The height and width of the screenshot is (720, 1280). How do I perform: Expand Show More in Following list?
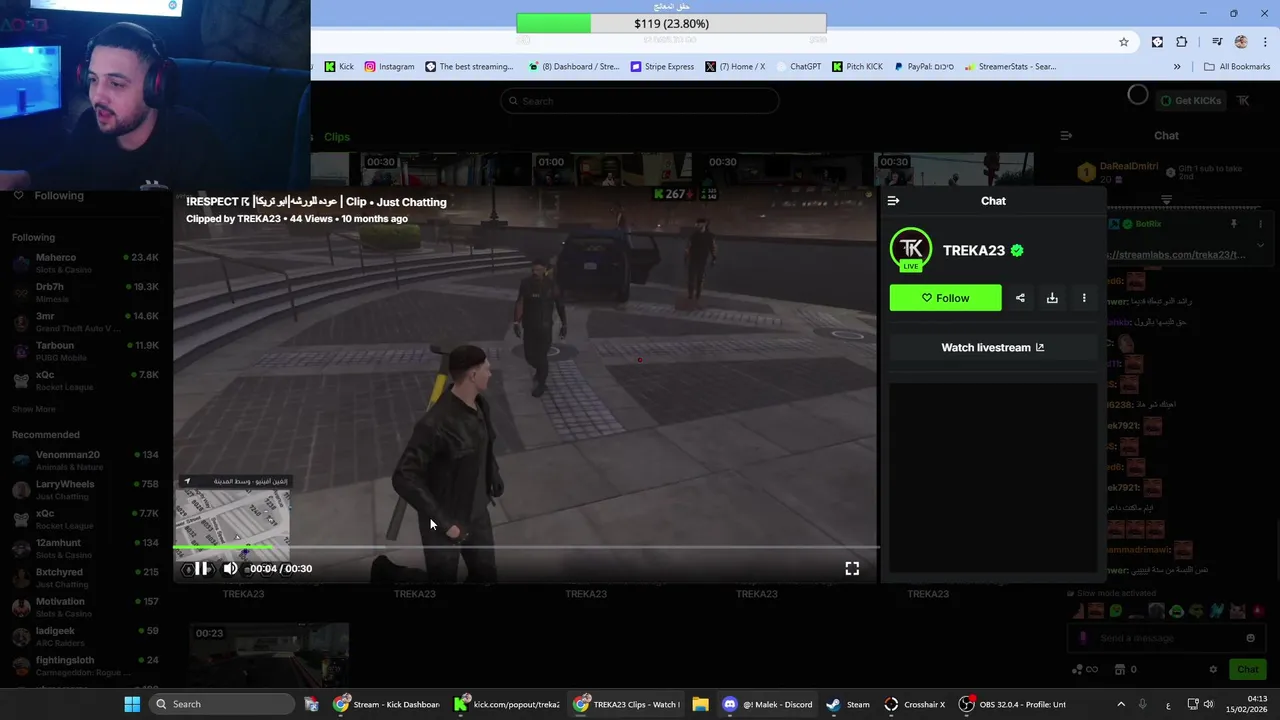coord(34,409)
